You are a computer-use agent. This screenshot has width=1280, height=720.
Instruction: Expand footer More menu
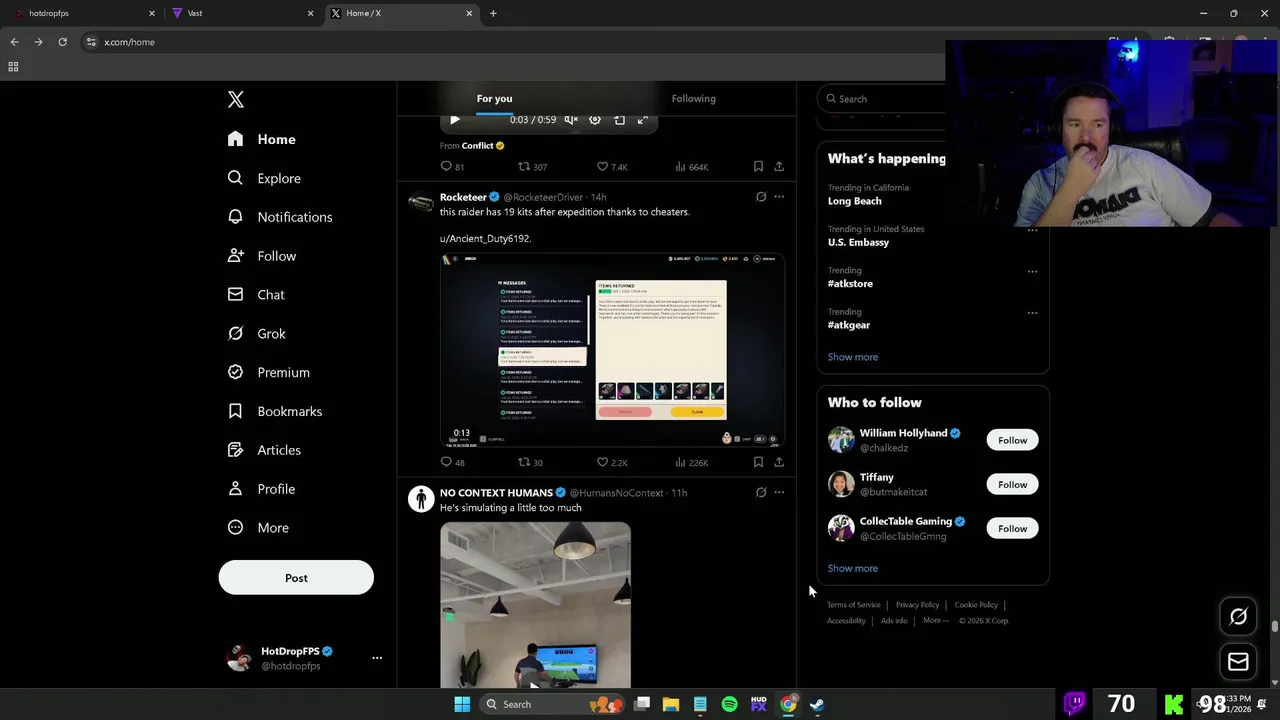coord(936,621)
